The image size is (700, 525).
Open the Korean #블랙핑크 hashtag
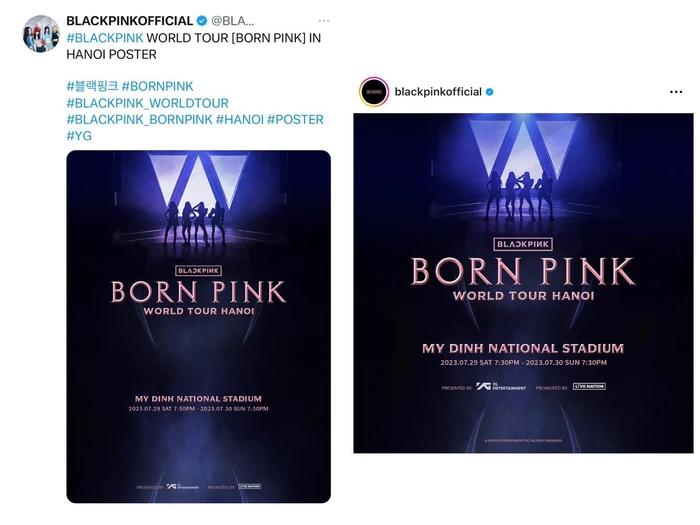tap(92, 86)
